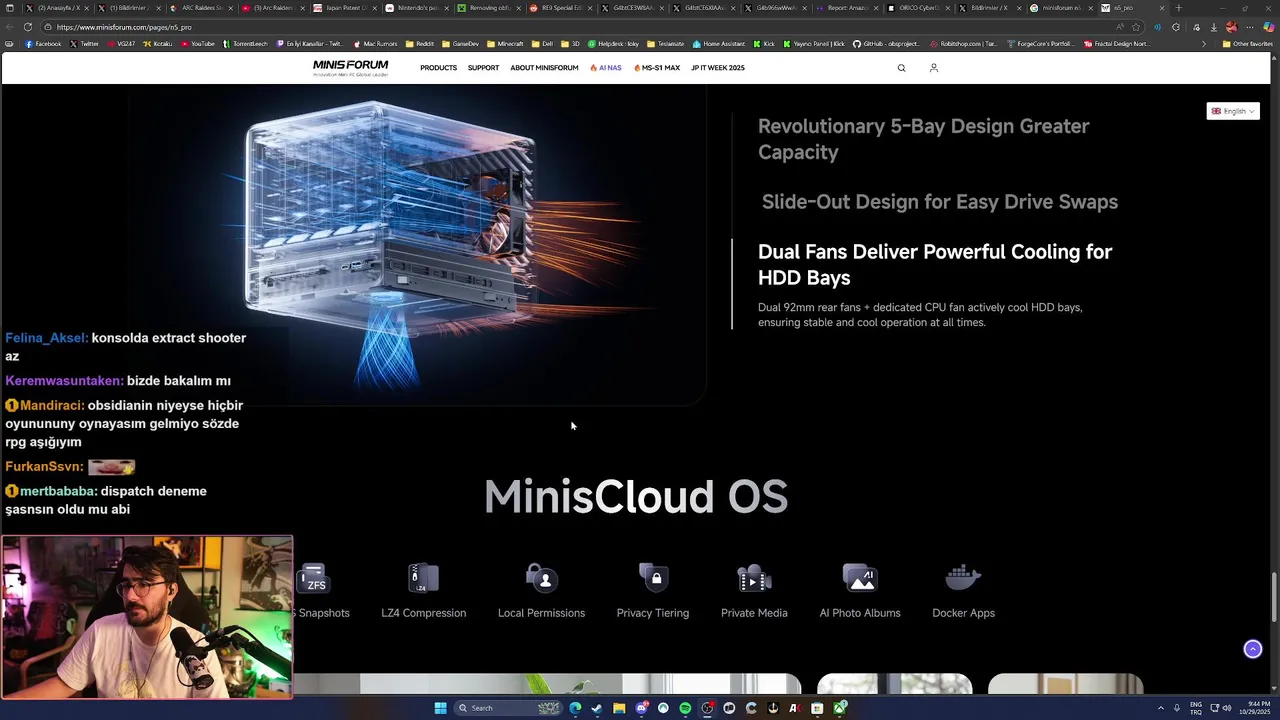Reload the page with the refresh icon
Image resolution: width=1280 pixels, height=720 pixels.
coord(27,27)
